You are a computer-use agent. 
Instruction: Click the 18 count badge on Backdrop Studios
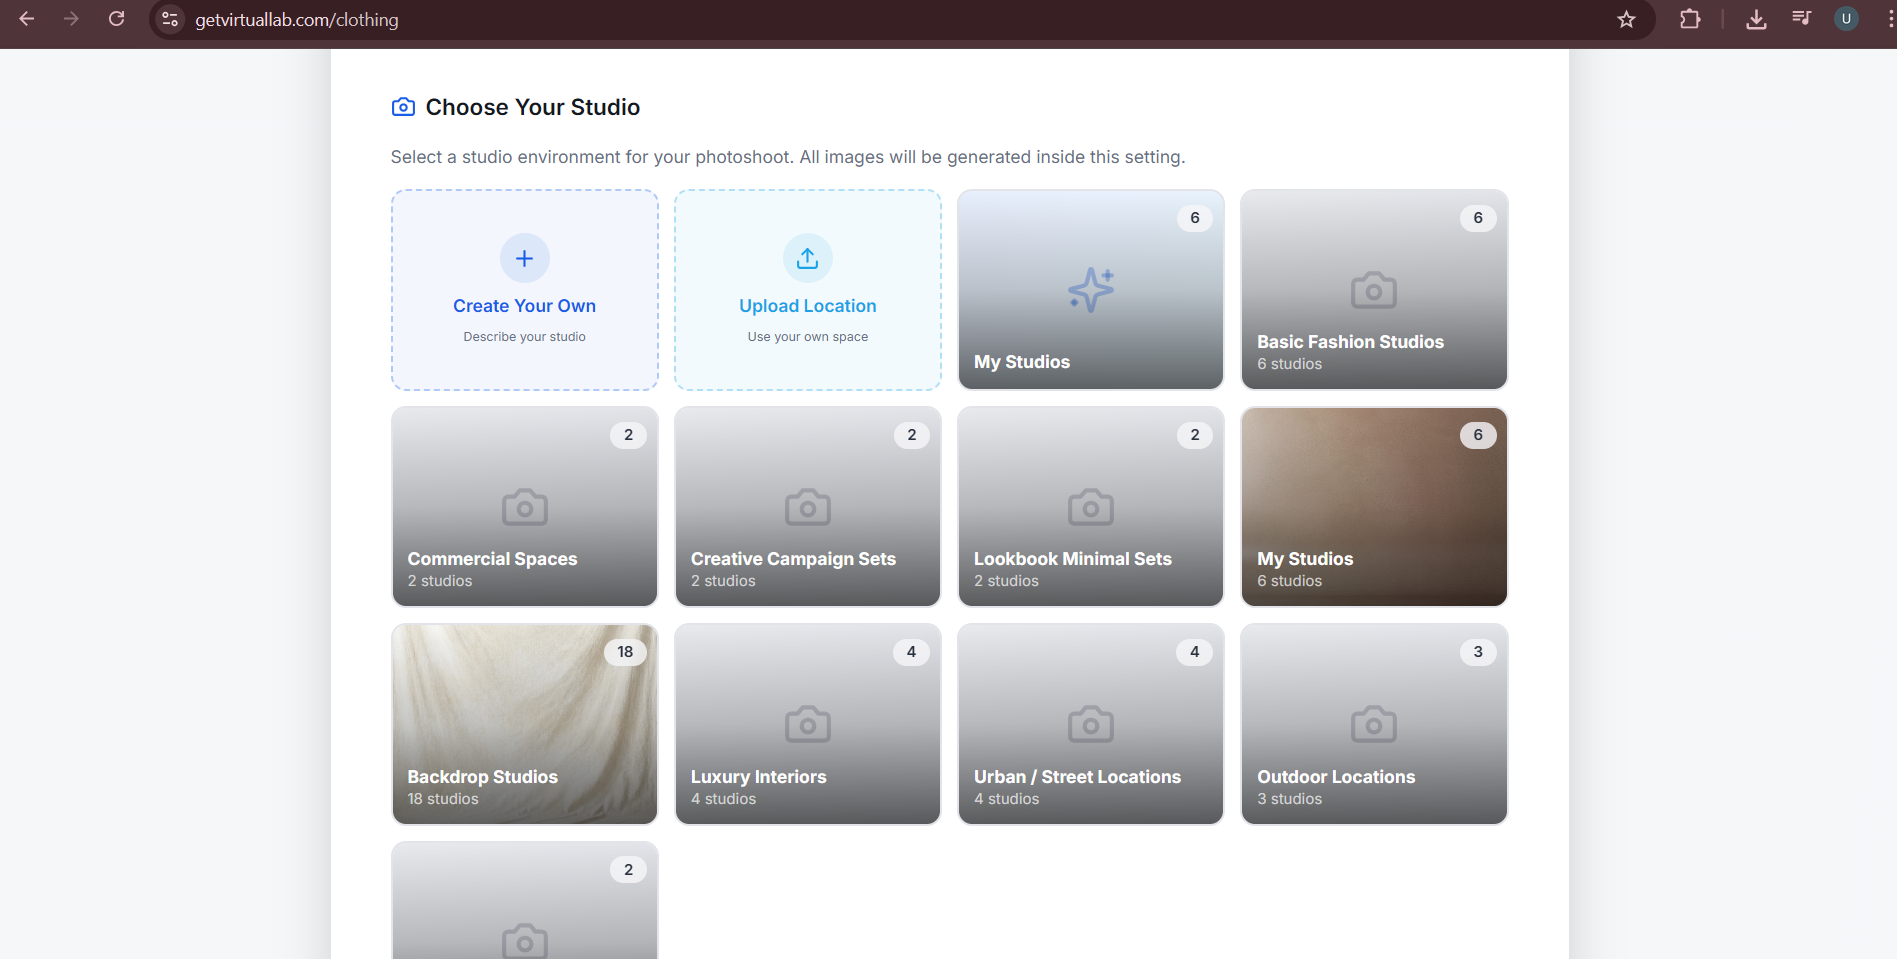pyautogui.click(x=625, y=652)
